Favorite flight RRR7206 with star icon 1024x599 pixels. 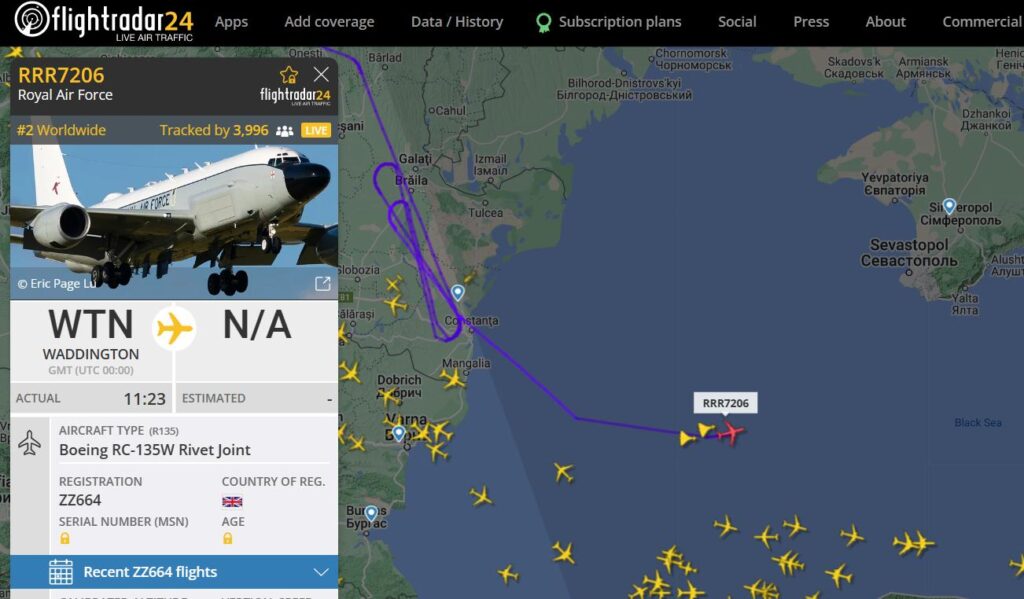(x=289, y=74)
